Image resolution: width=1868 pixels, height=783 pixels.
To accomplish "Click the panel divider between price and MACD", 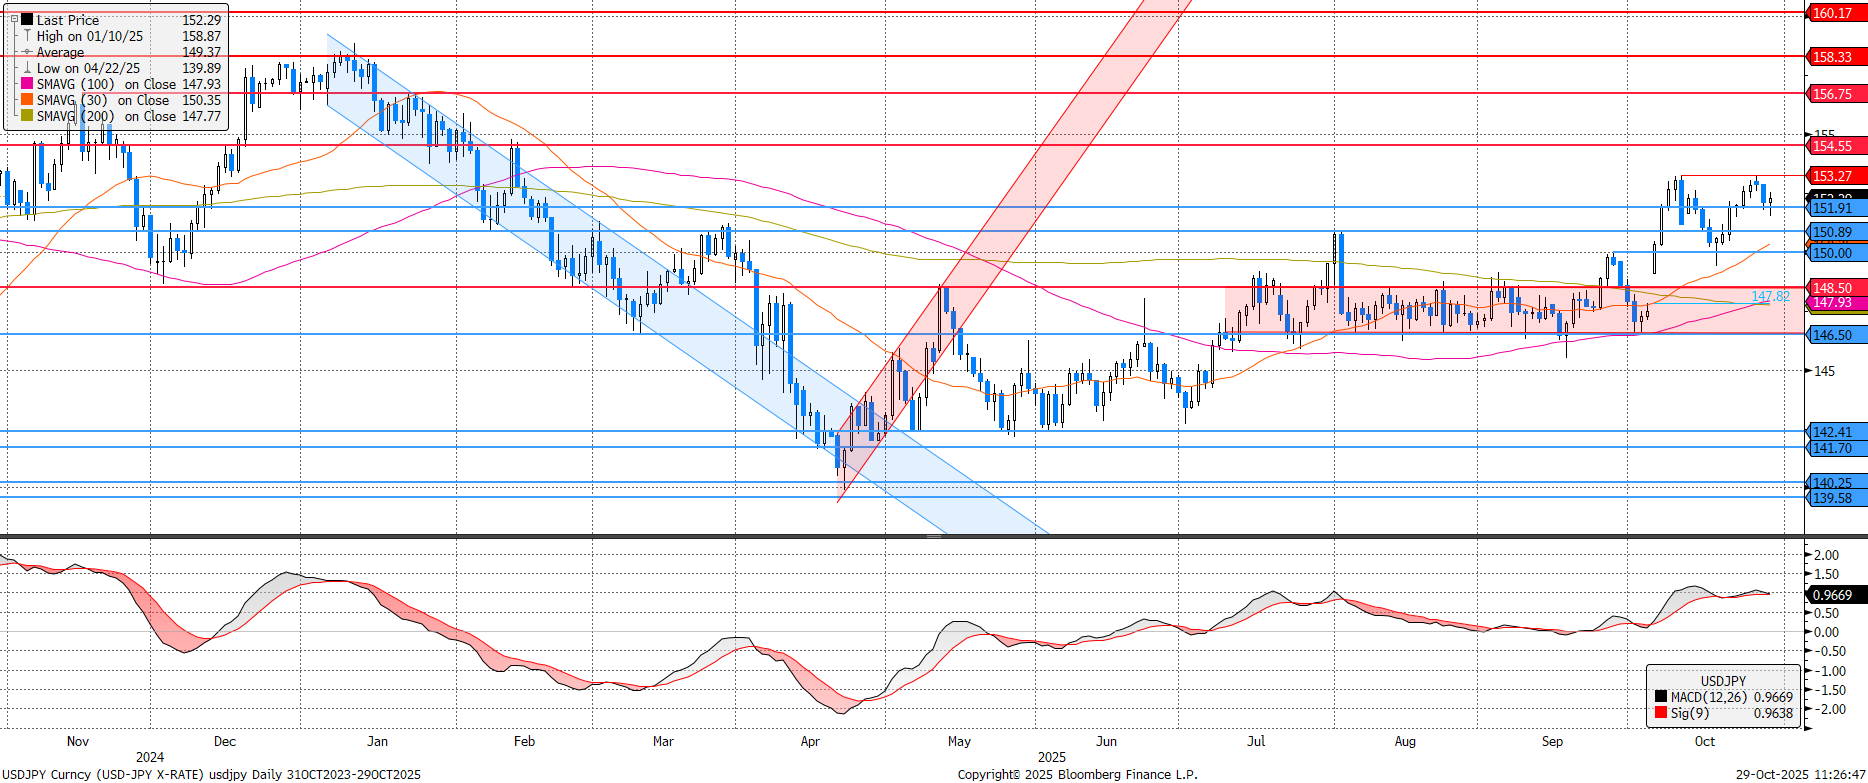I will tap(934, 537).
